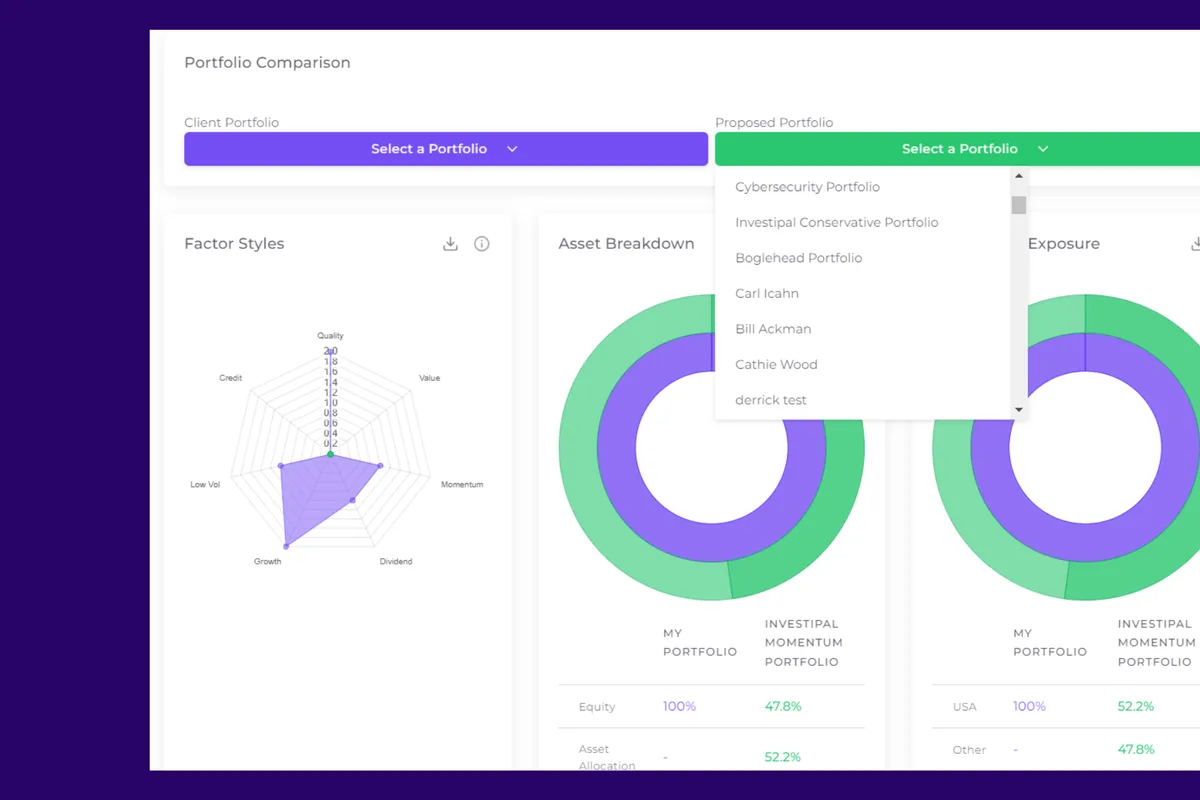Collapse the Proposed Portfolio dropdown chevron
Screen dimensions: 1200x800
coord(1043,148)
